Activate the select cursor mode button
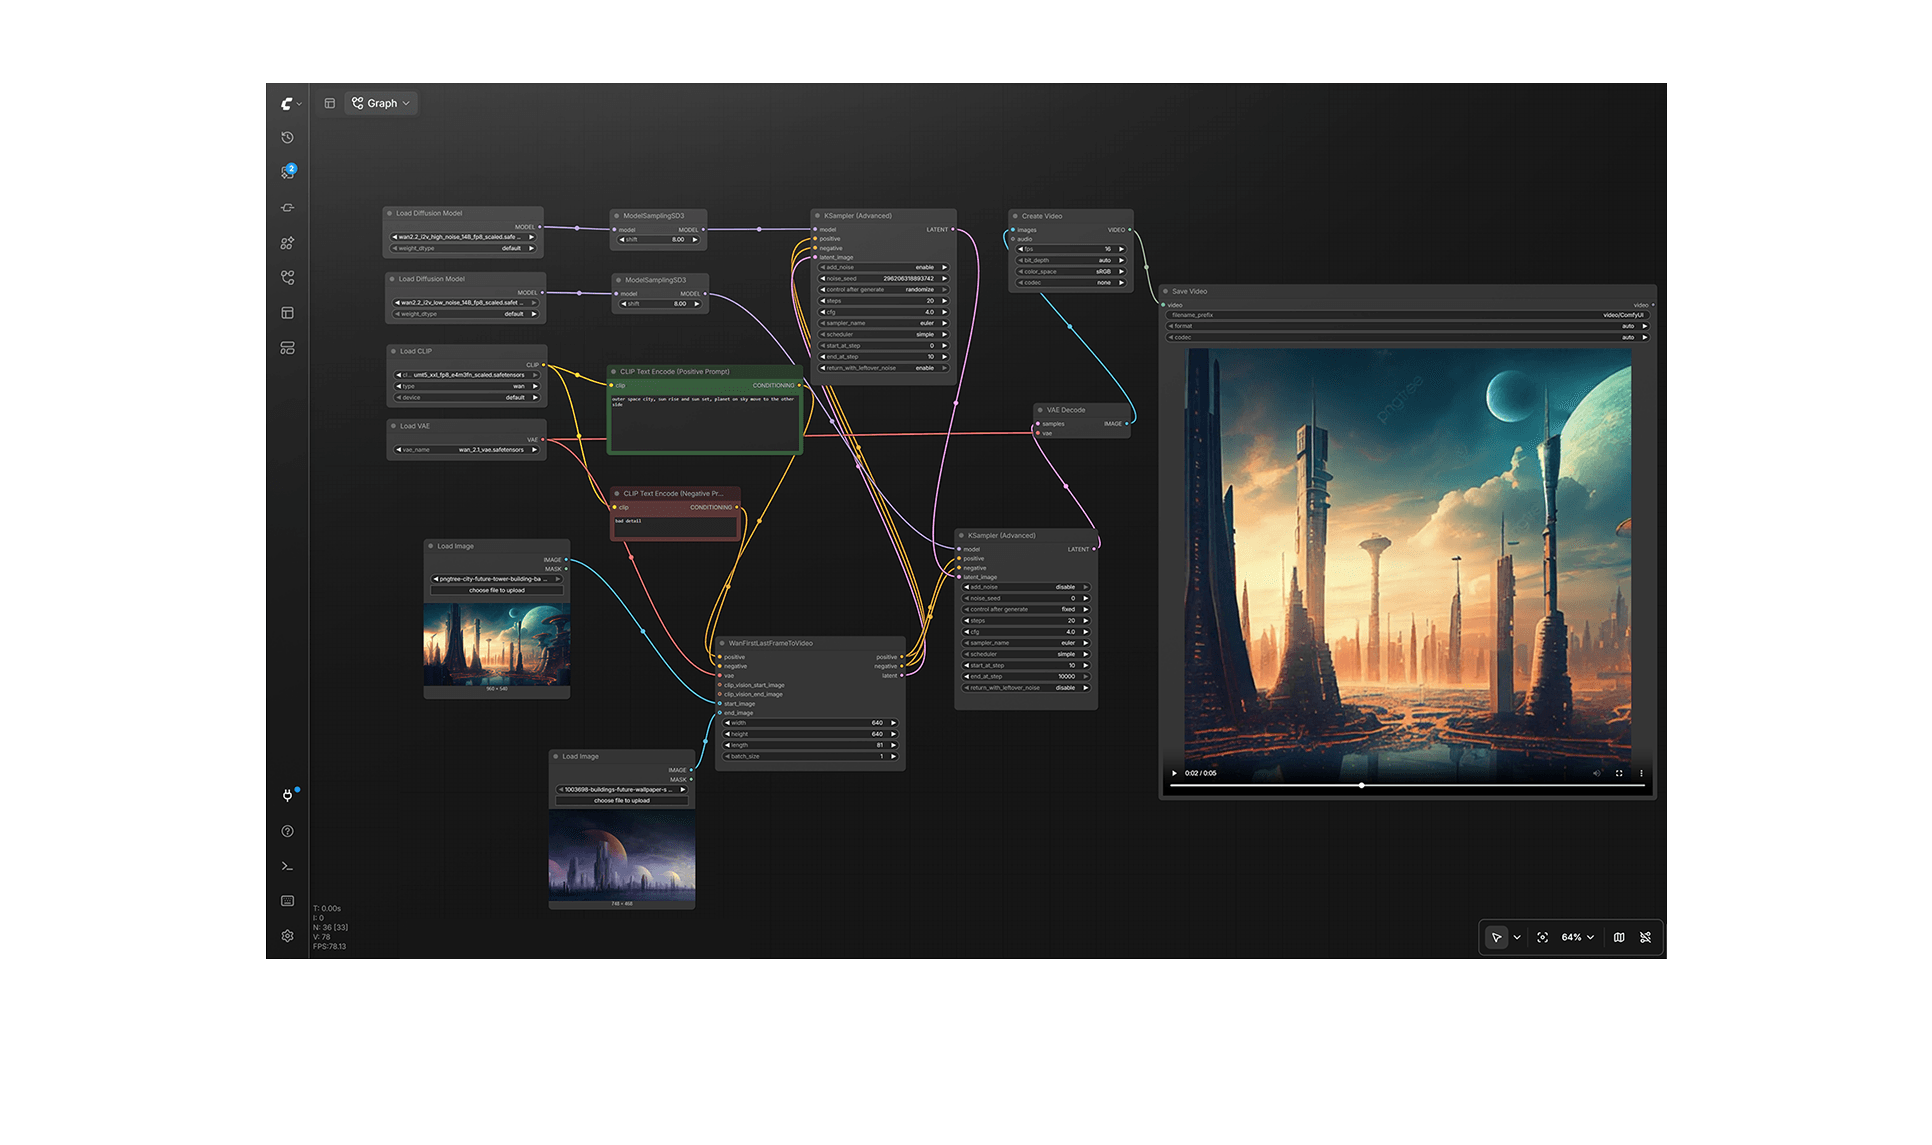Screen dimensions: 1932x1145 coord(1496,937)
